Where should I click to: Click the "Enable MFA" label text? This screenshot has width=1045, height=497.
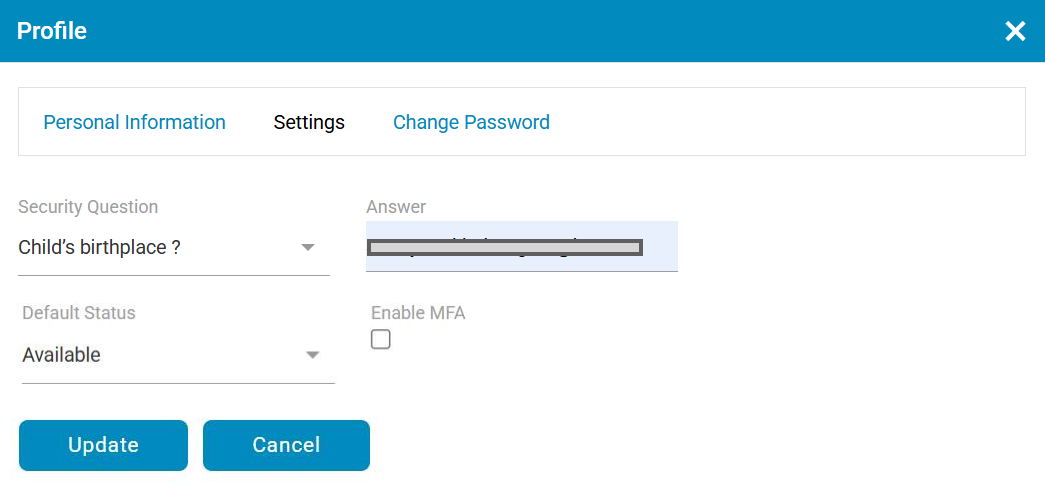click(418, 313)
